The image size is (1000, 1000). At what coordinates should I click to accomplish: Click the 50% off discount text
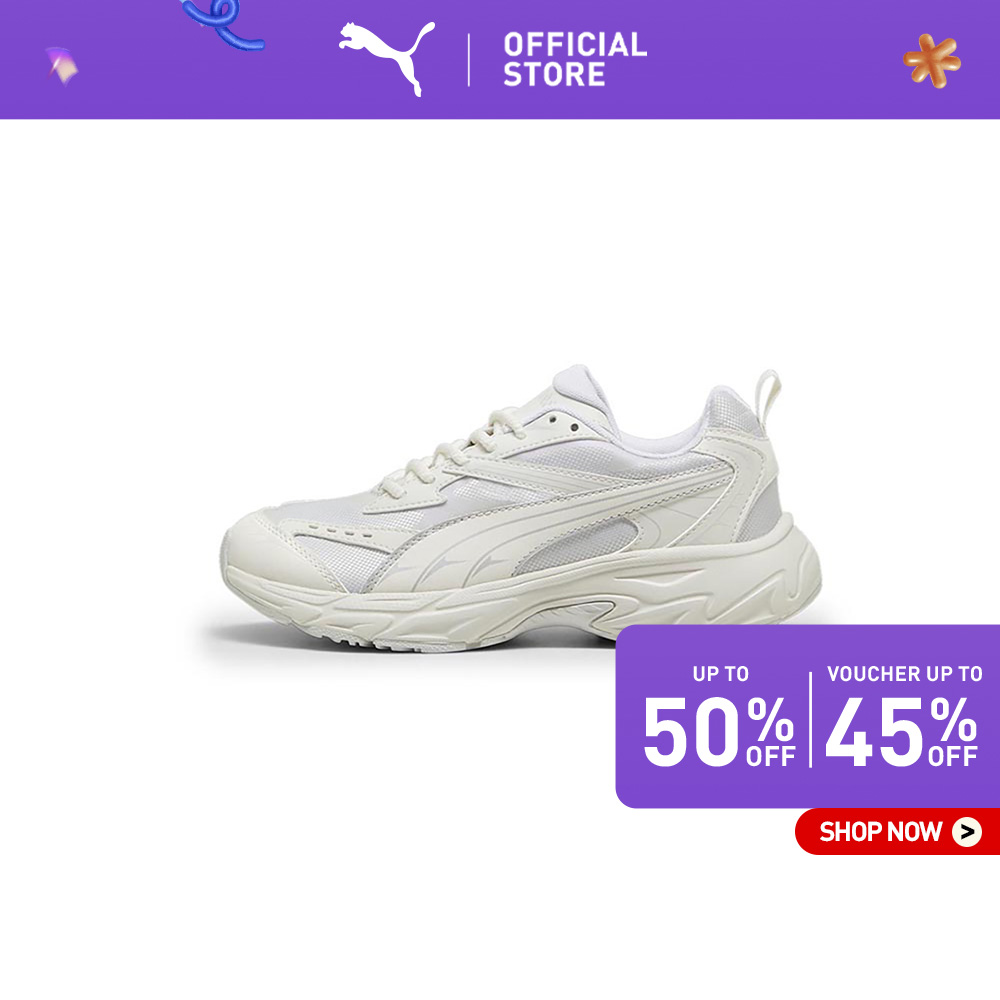[719, 732]
